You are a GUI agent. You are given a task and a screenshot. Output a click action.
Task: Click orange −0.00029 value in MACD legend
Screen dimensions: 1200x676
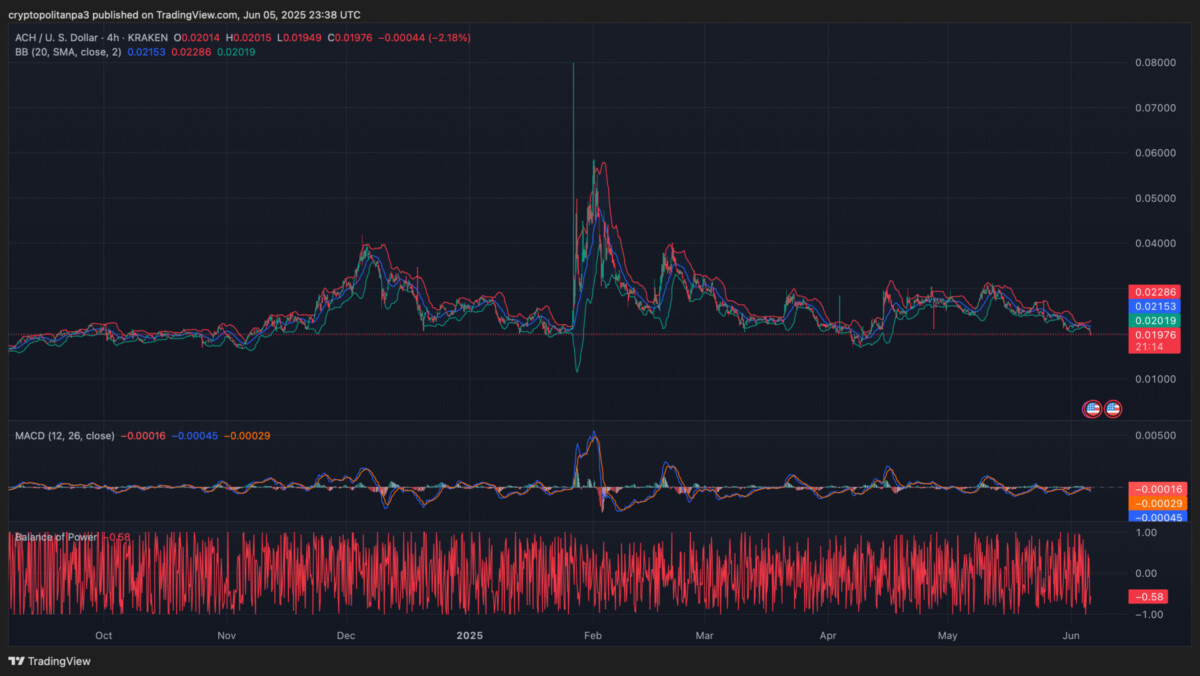247,436
